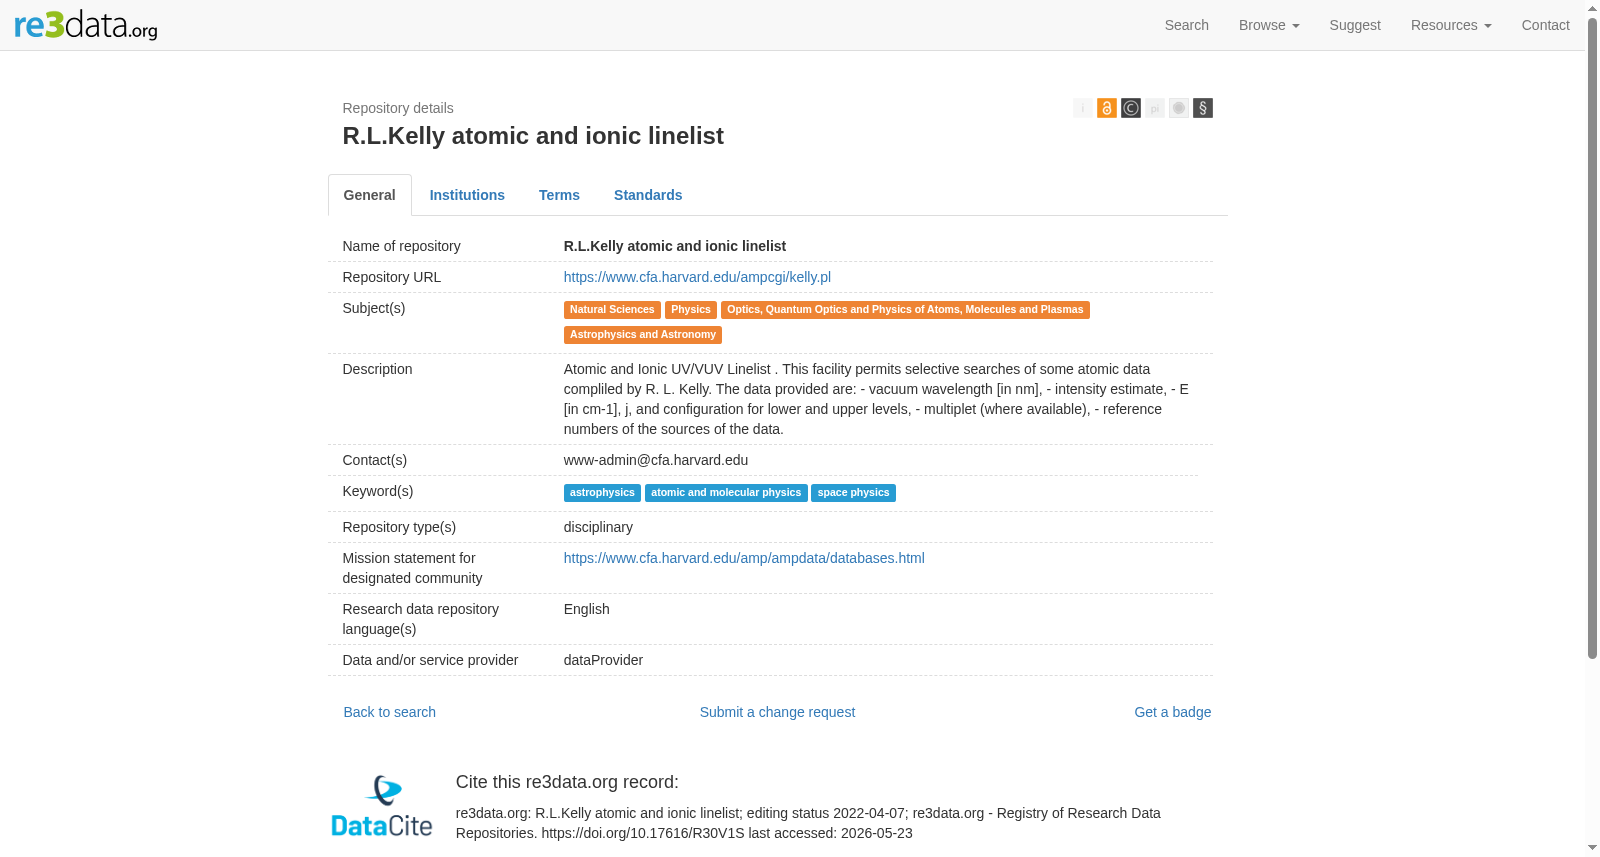Click the greyed-out 'pi' persistent identifier icon

tap(1155, 108)
